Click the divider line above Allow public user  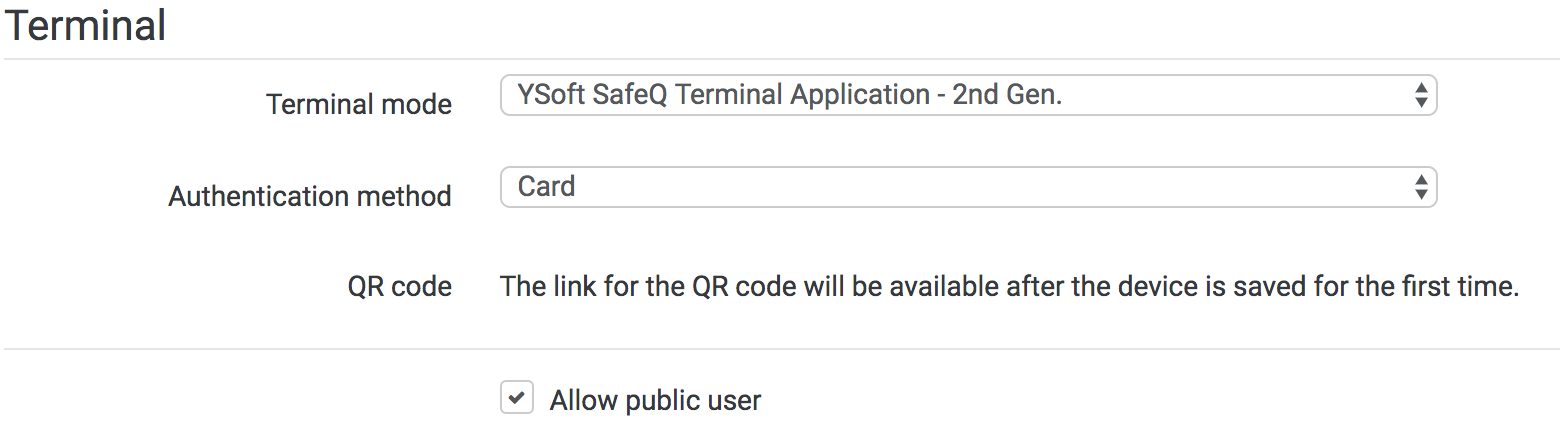click(780, 349)
